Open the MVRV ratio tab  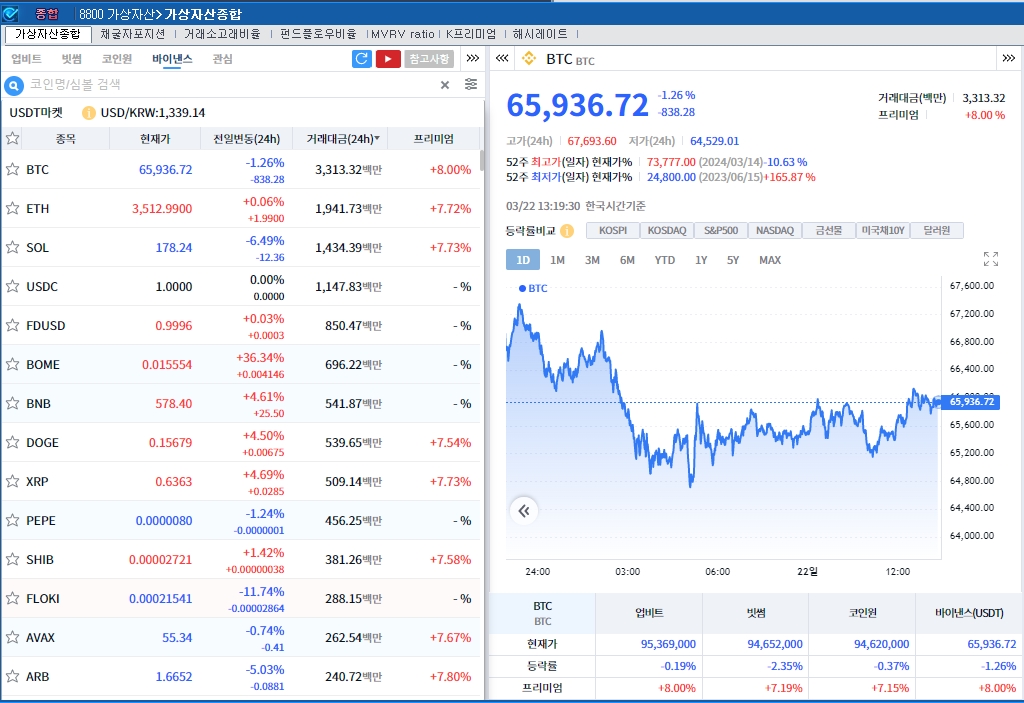pyautogui.click(x=402, y=34)
